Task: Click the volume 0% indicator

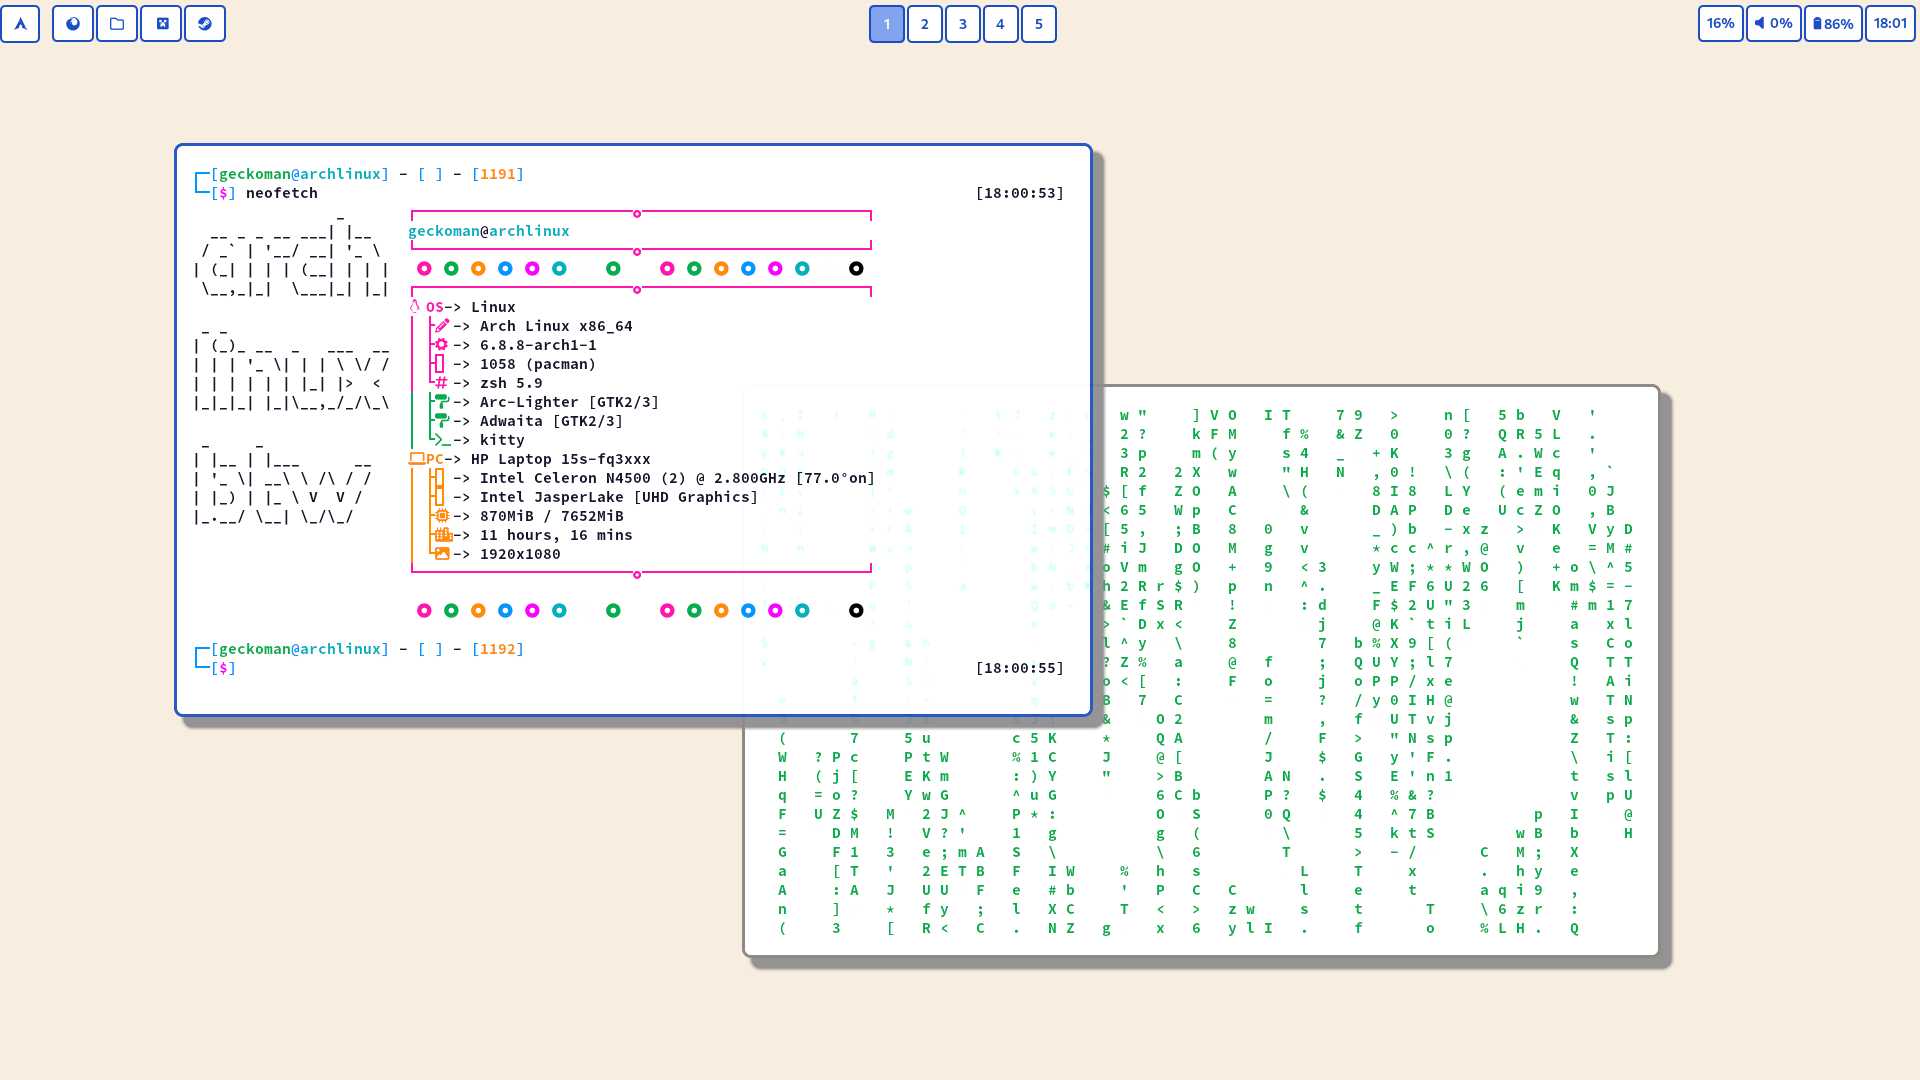Action: [1773, 24]
